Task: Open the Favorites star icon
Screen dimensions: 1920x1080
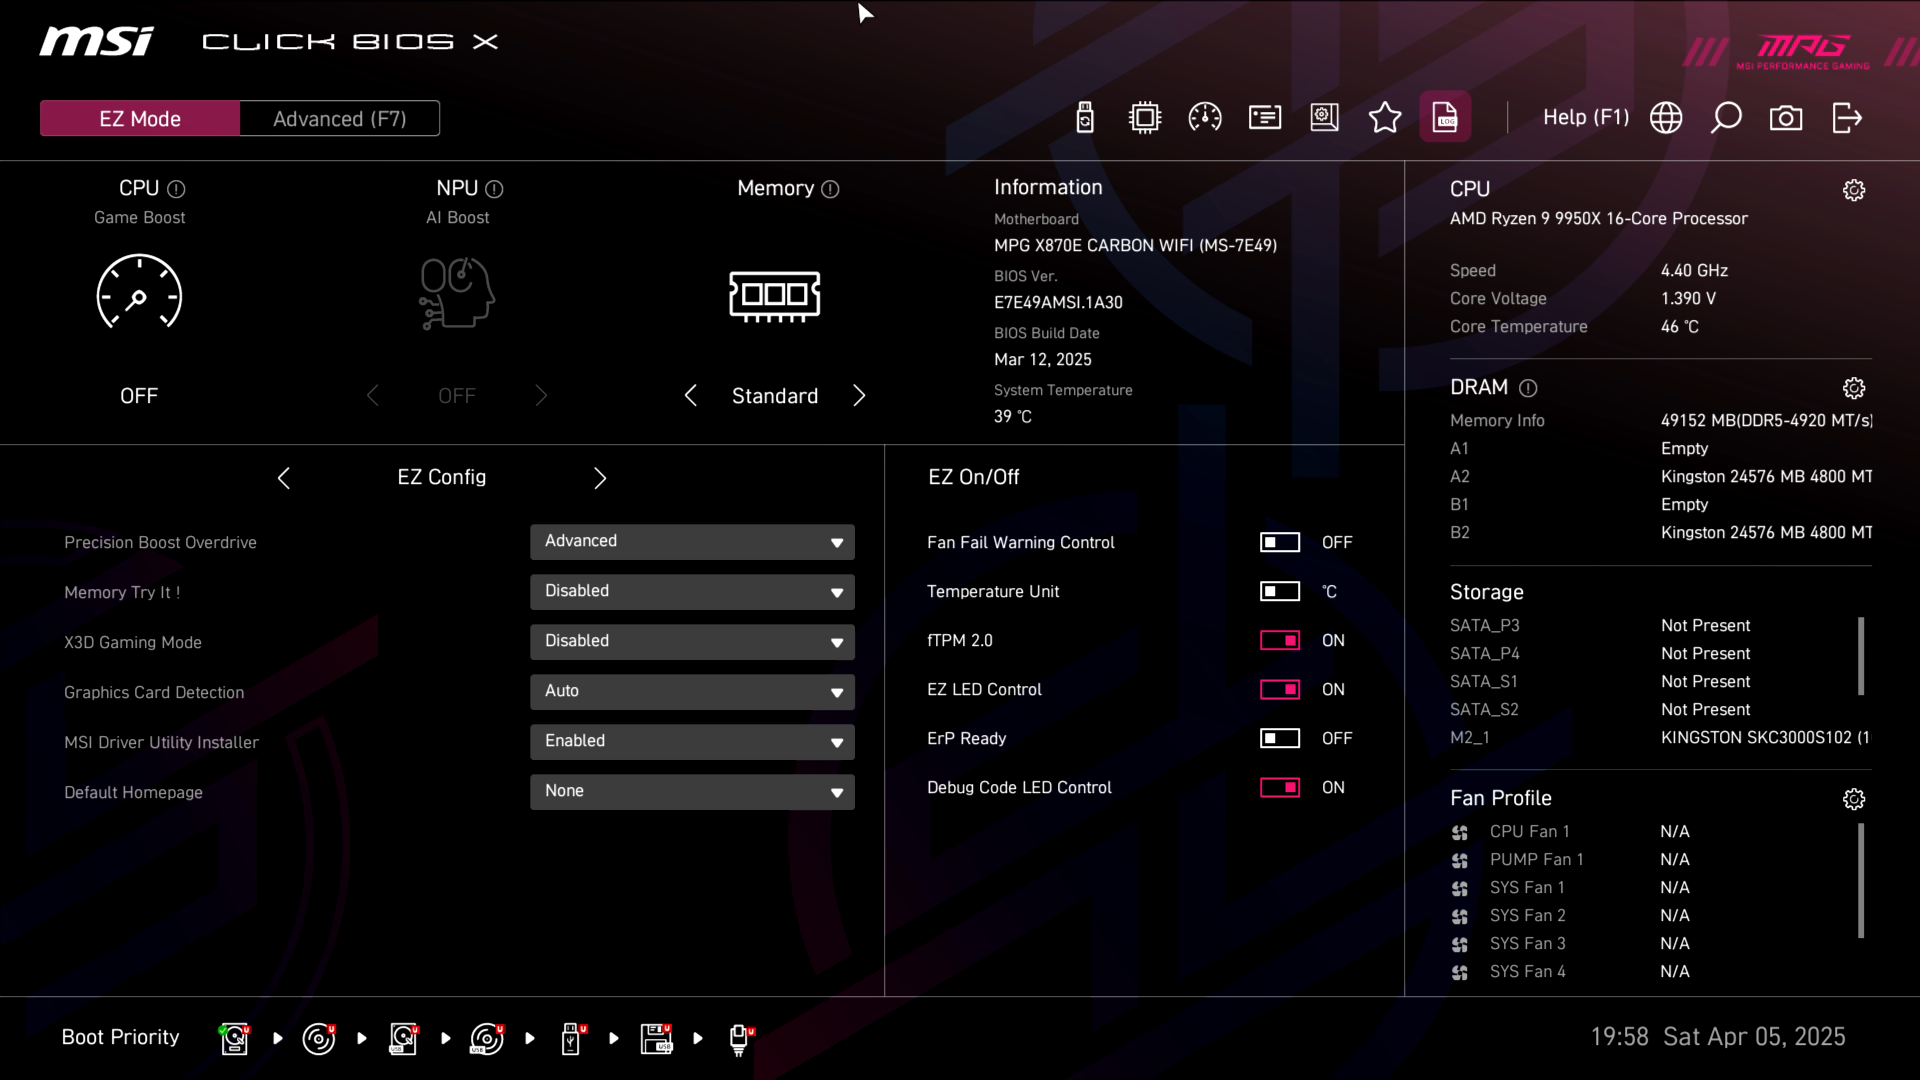Action: [1385, 118]
